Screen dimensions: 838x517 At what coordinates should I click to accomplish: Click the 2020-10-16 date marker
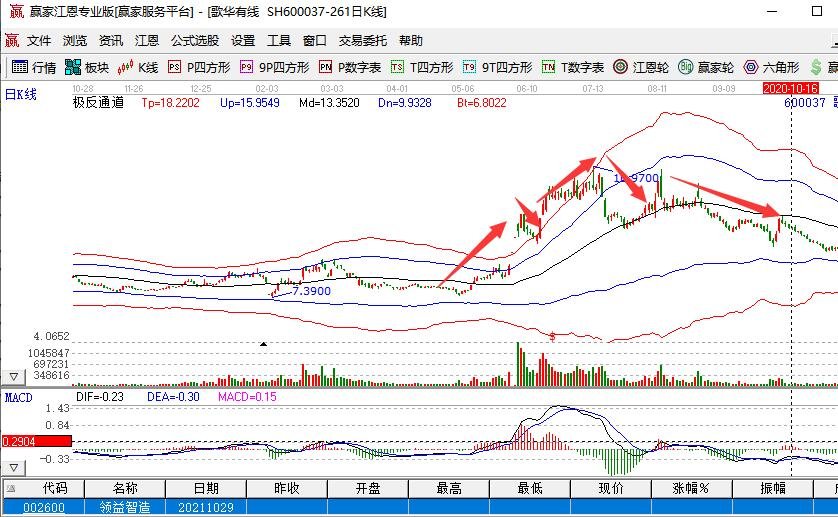click(x=790, y=88)
